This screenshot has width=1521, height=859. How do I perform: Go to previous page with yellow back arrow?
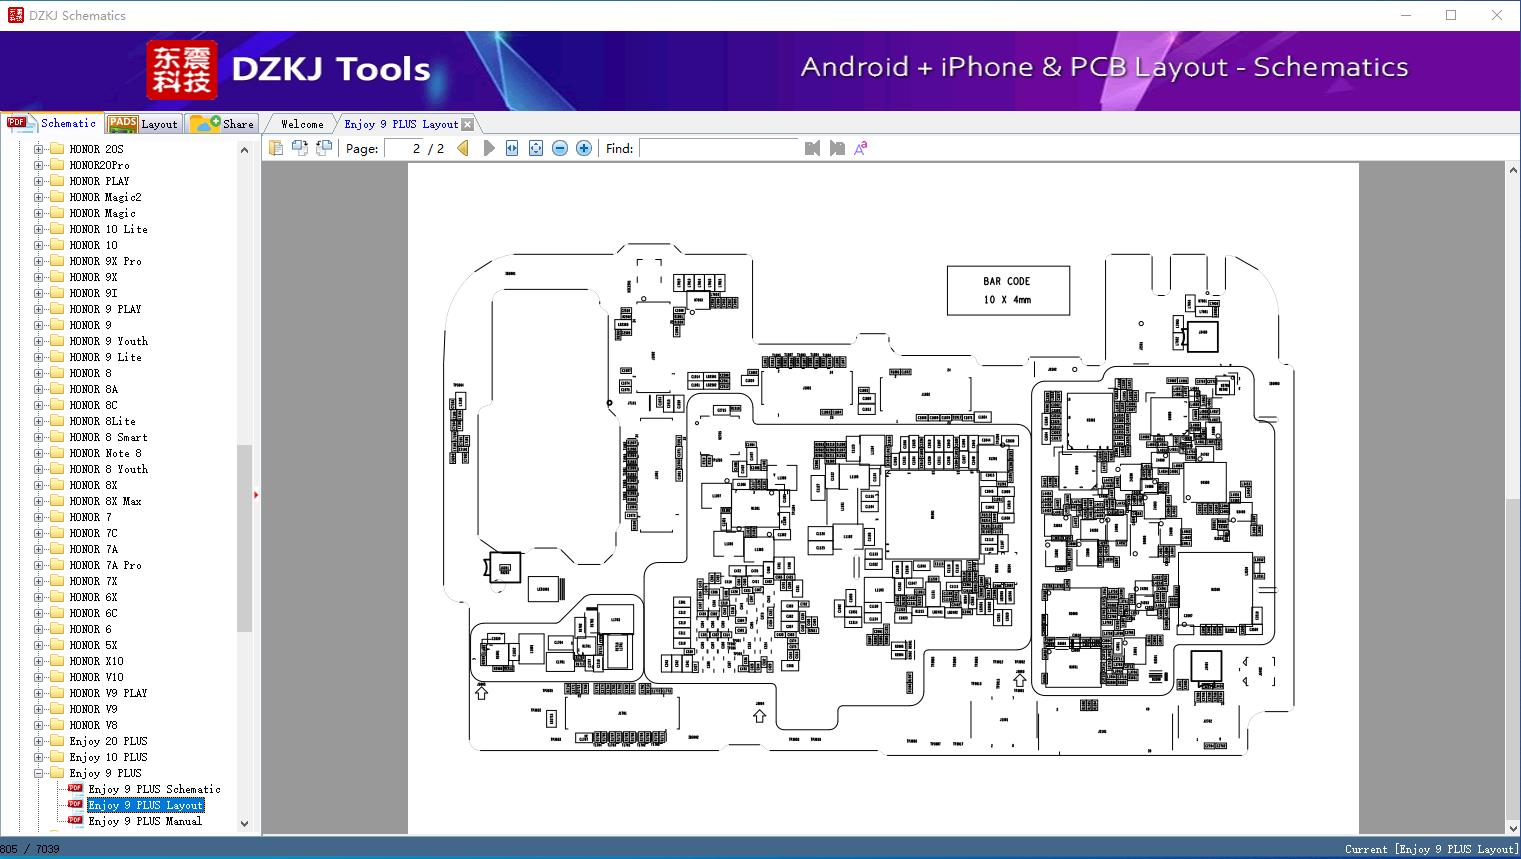462,147
